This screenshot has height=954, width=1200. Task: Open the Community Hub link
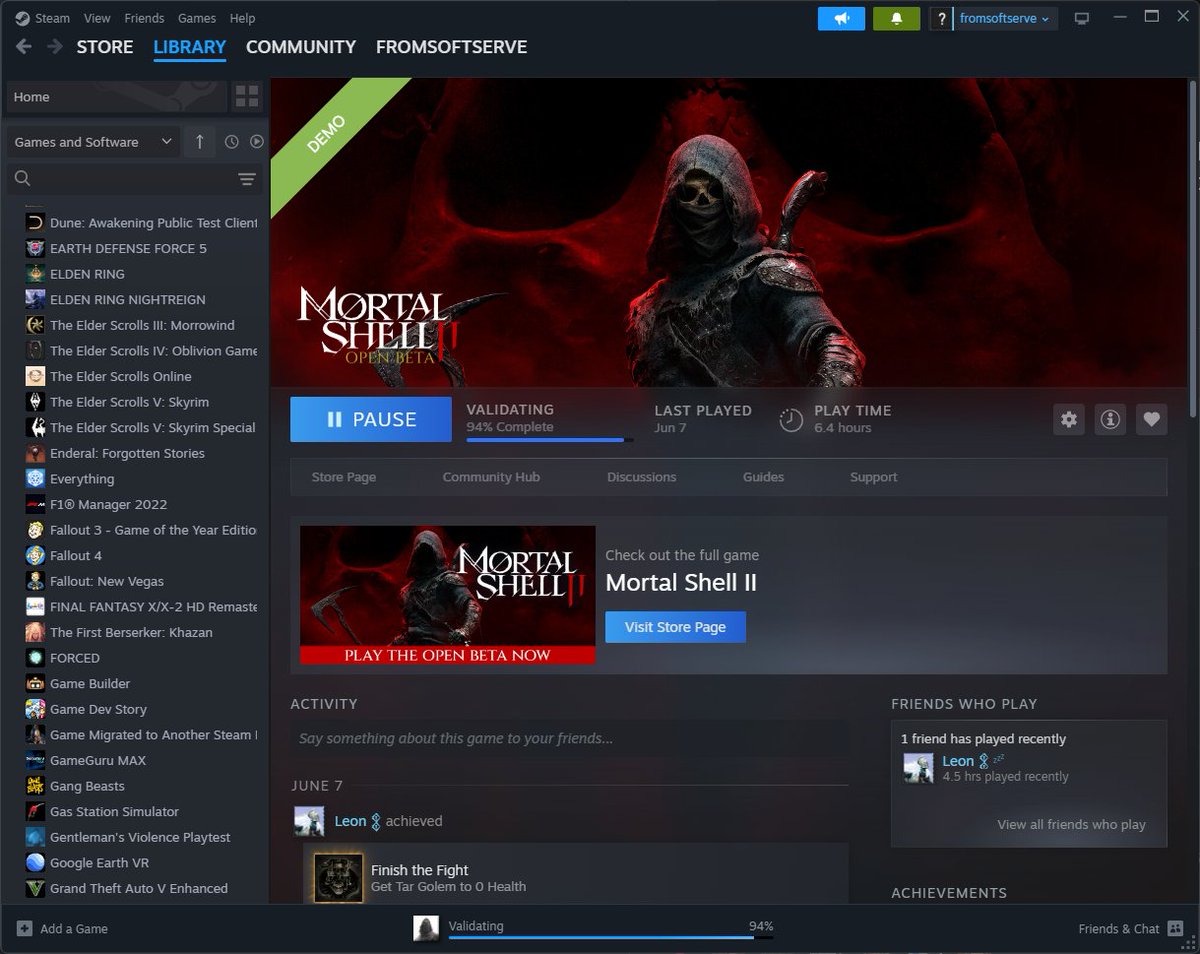[491, 477]
